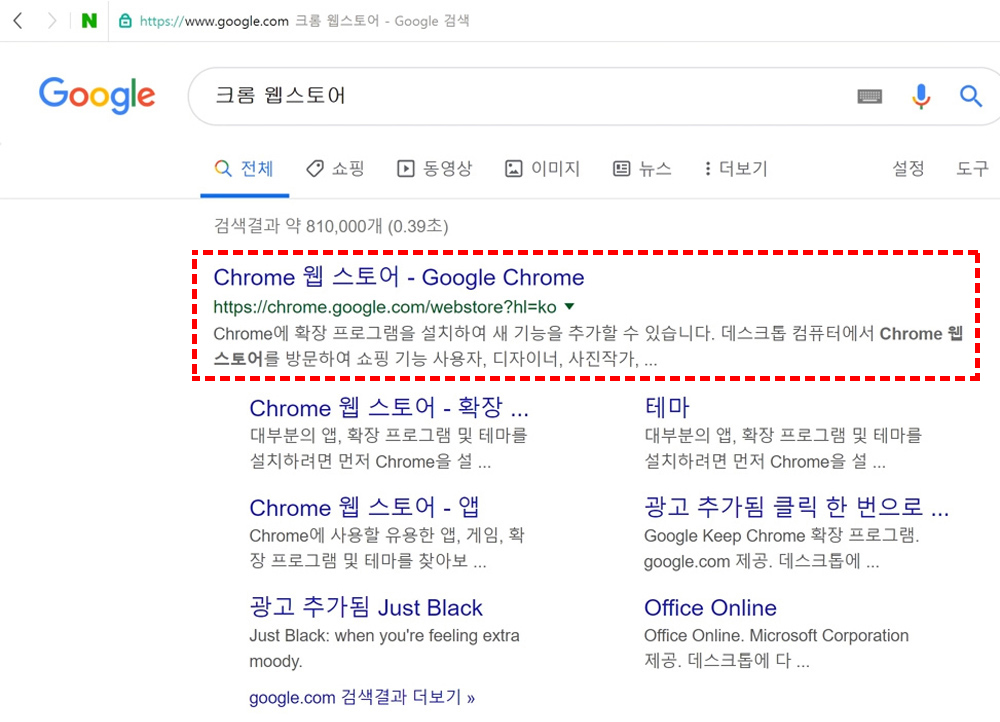This screenshot has width=1000, height=722.
Task: Click the result count text '검색결과 약 810,000개'
Action: [298, 226]
